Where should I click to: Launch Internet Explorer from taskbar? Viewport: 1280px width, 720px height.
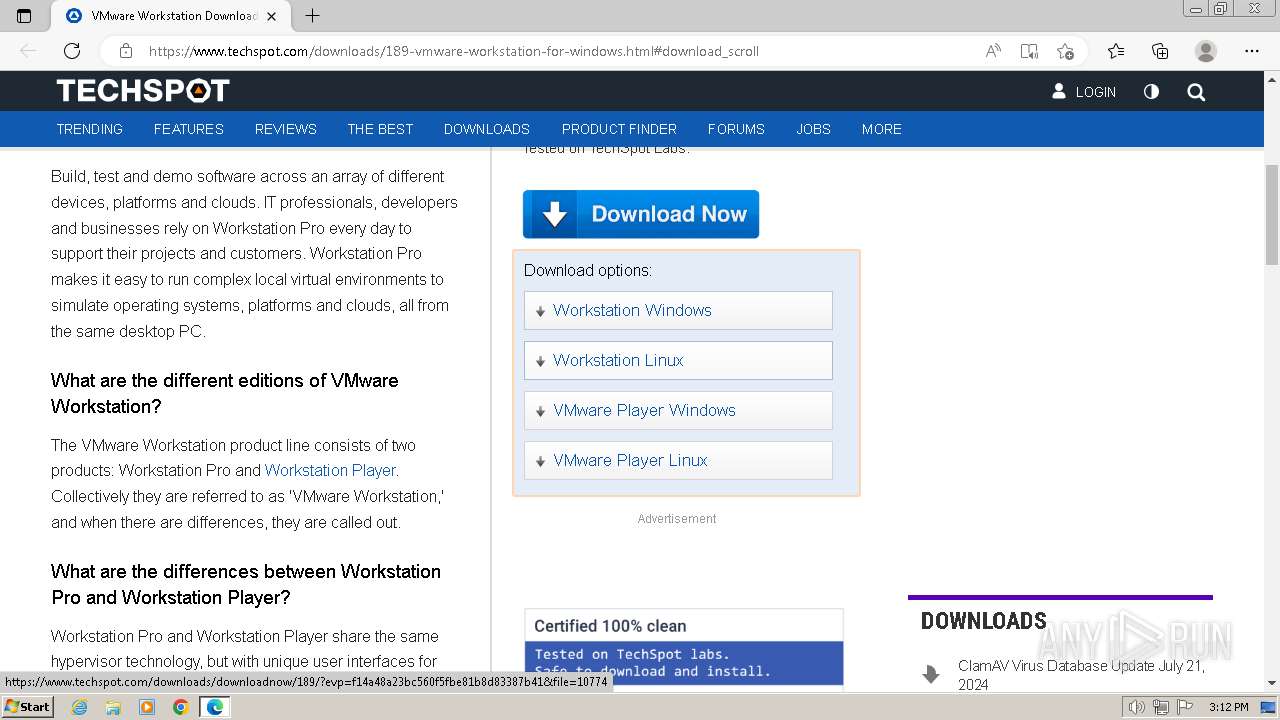pyautogui.click(x=79, y=707)
